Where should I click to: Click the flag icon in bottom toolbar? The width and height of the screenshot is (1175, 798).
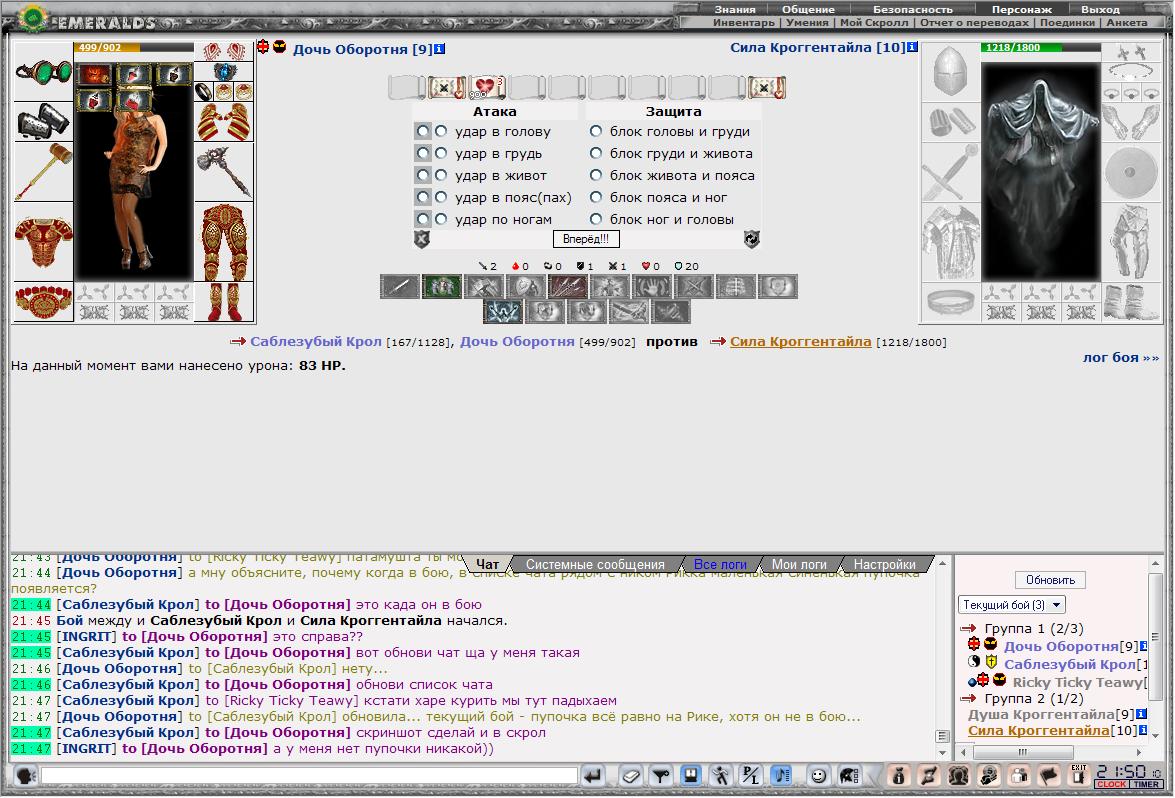(x=1048, y=776)
